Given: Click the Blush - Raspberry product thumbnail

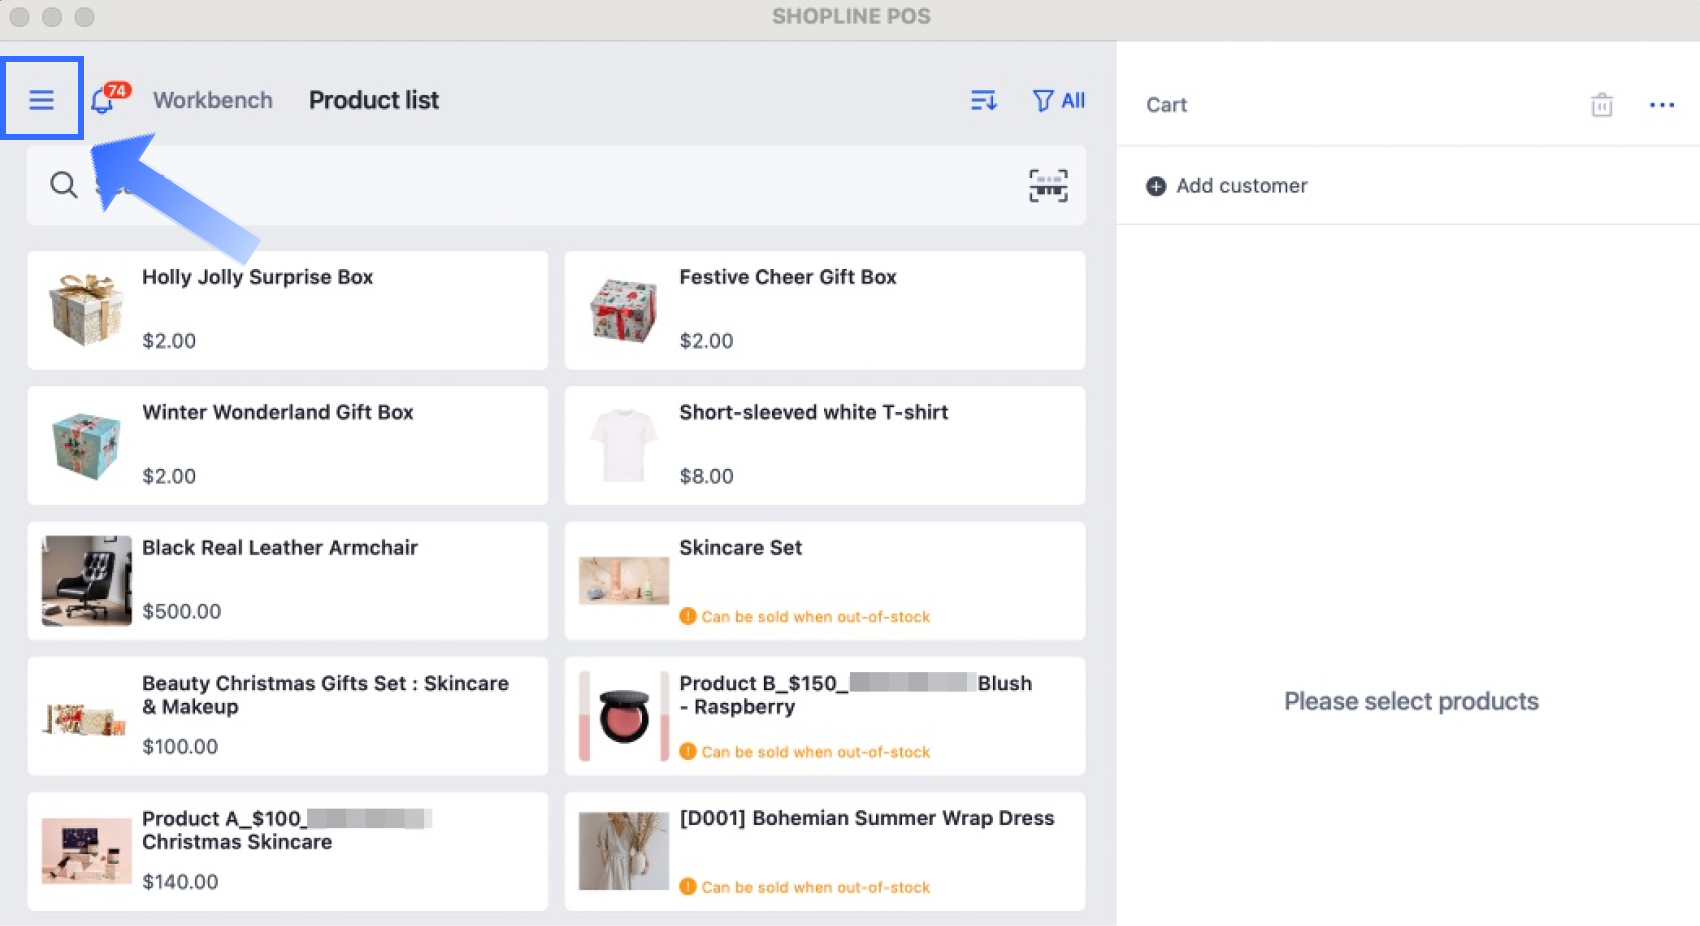Looking at the screenshot, I should coord(624,716).
